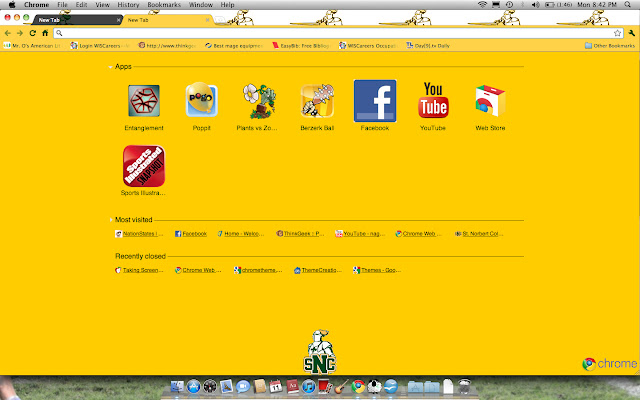Viewport: 640px width, 400px height.
Task: Open Other Bookmarks folder
Action: [610, 46]
